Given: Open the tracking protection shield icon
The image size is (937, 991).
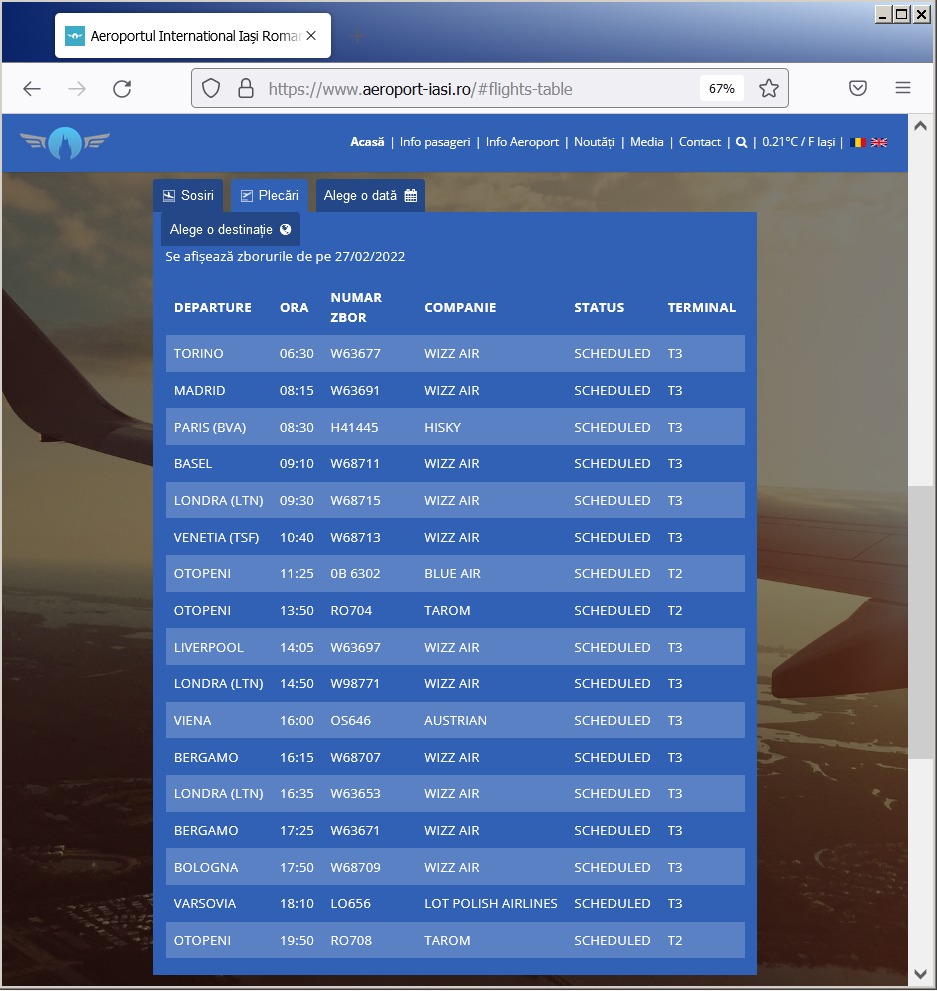Looking at the screenshot, I should tap(211, 88).
